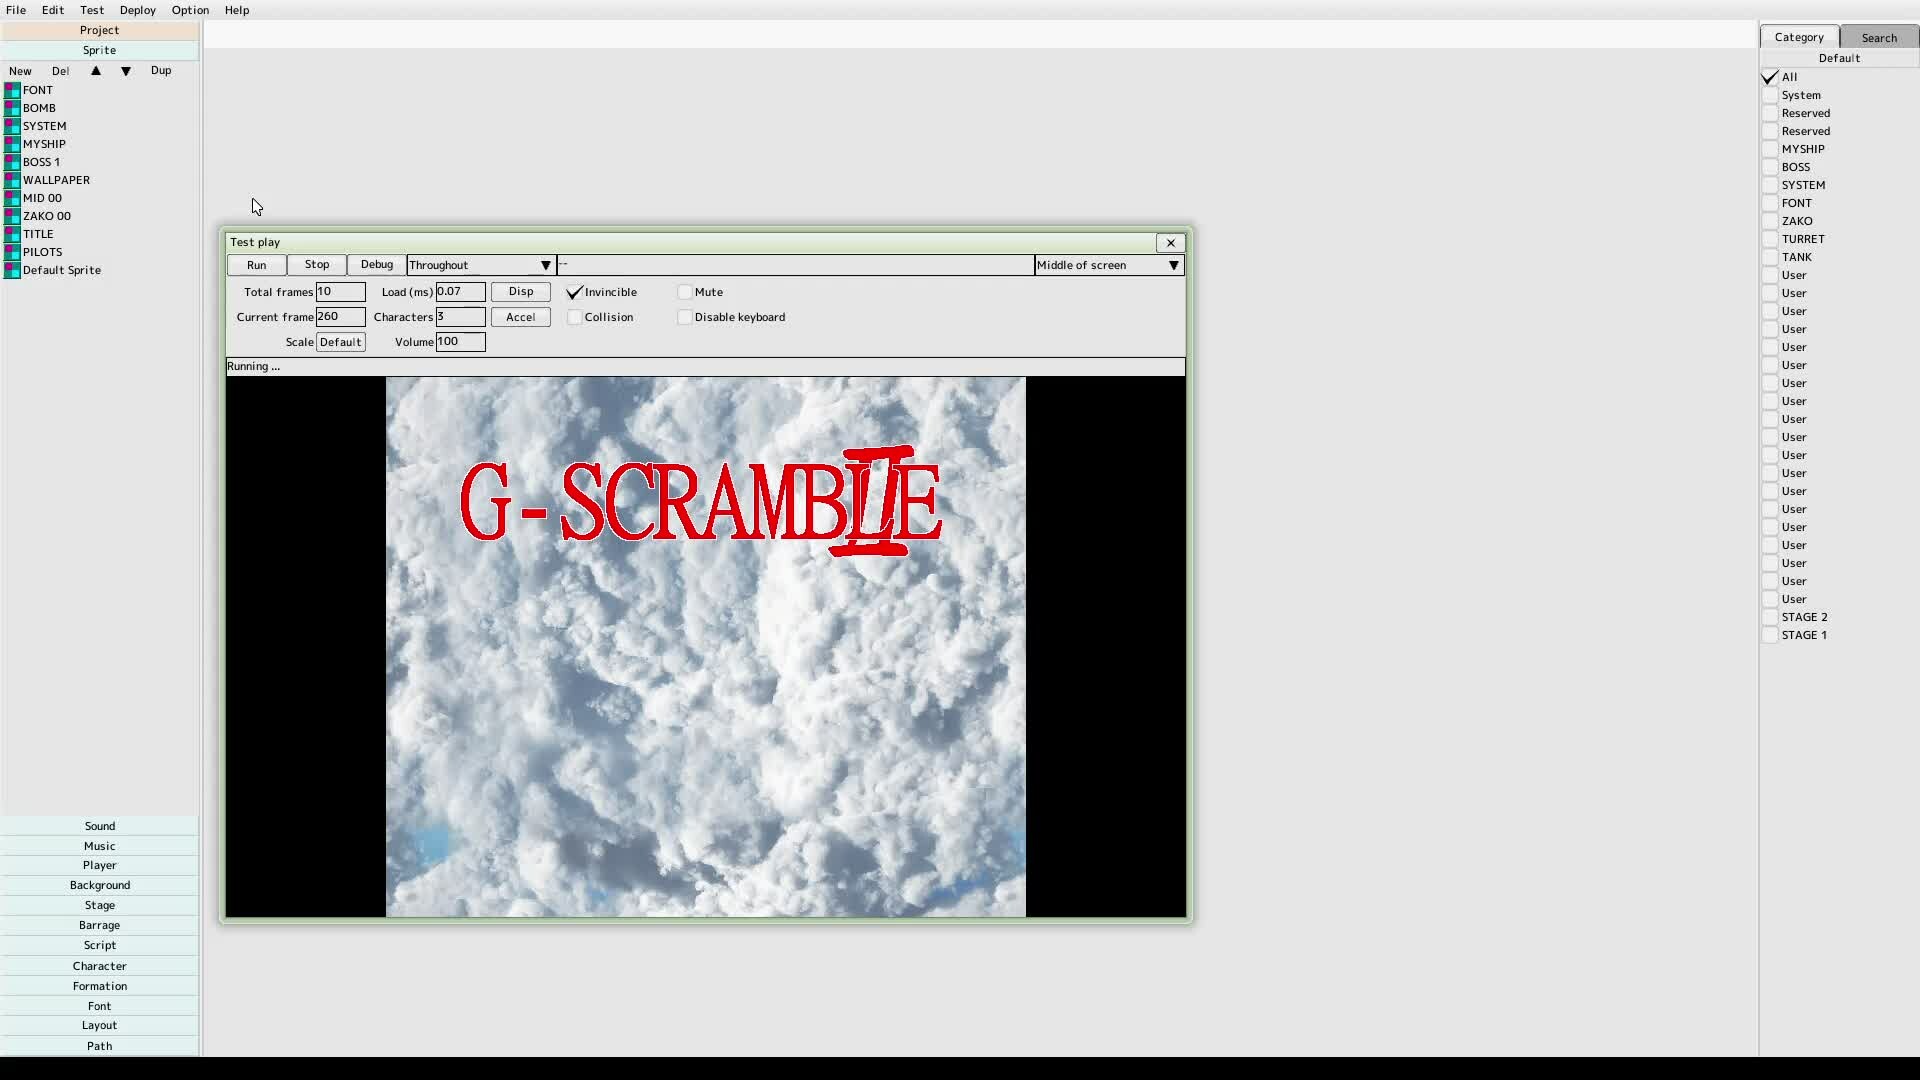Click the BOSS 1 sprite icon
Screen dimensions: 1920x1080
tap(12, 162)
